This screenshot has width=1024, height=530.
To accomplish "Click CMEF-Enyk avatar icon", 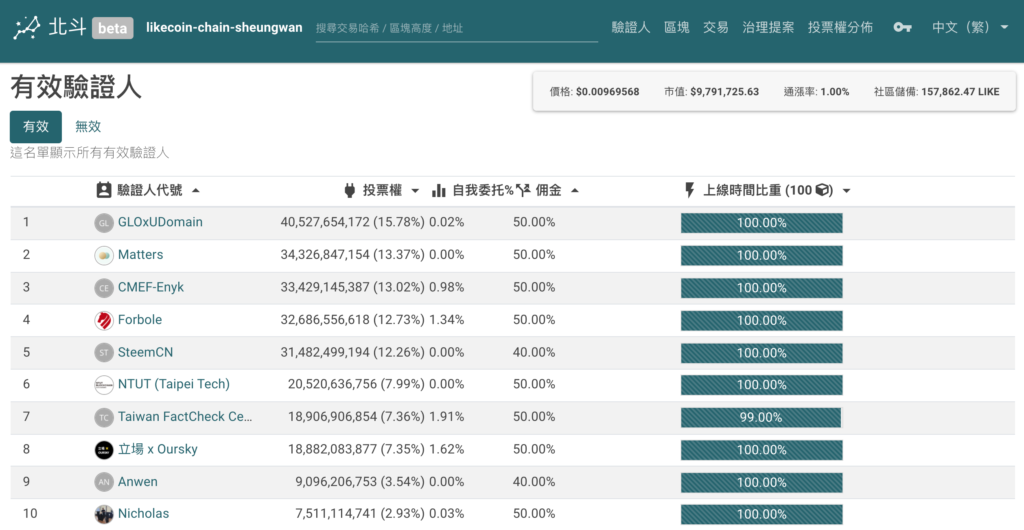I will click(x=104, y=287).
